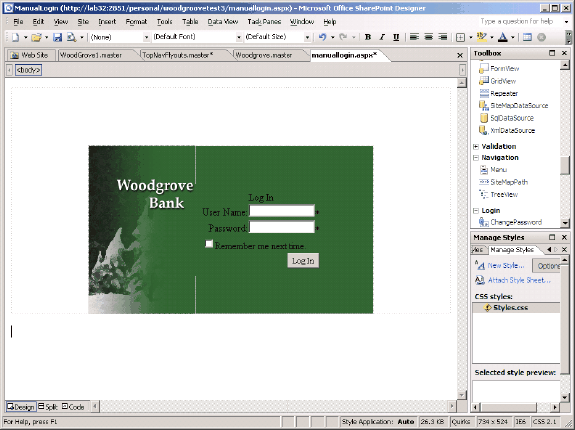Click the Highlight color icon

[x=481, y=37]
